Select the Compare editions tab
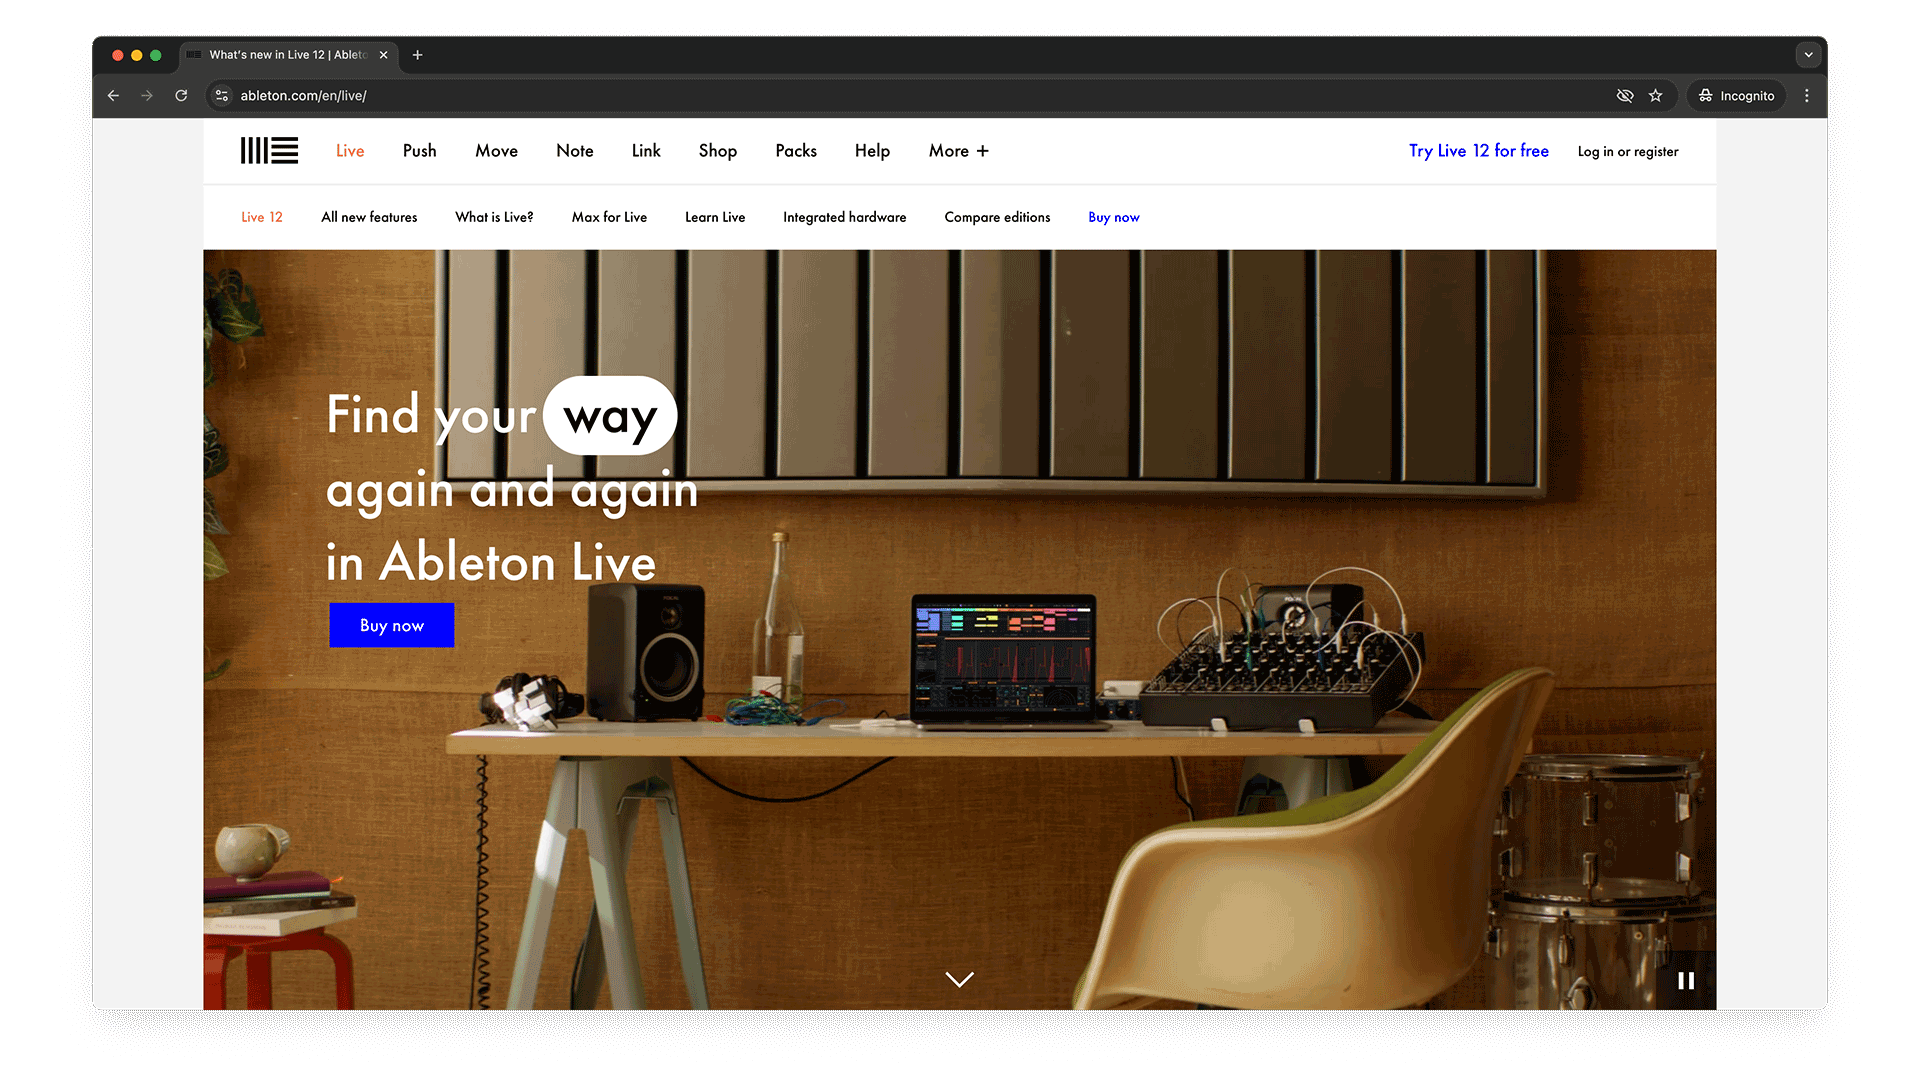The width and height of the screenshot is (1920, 1080). [x=997, y=218]
